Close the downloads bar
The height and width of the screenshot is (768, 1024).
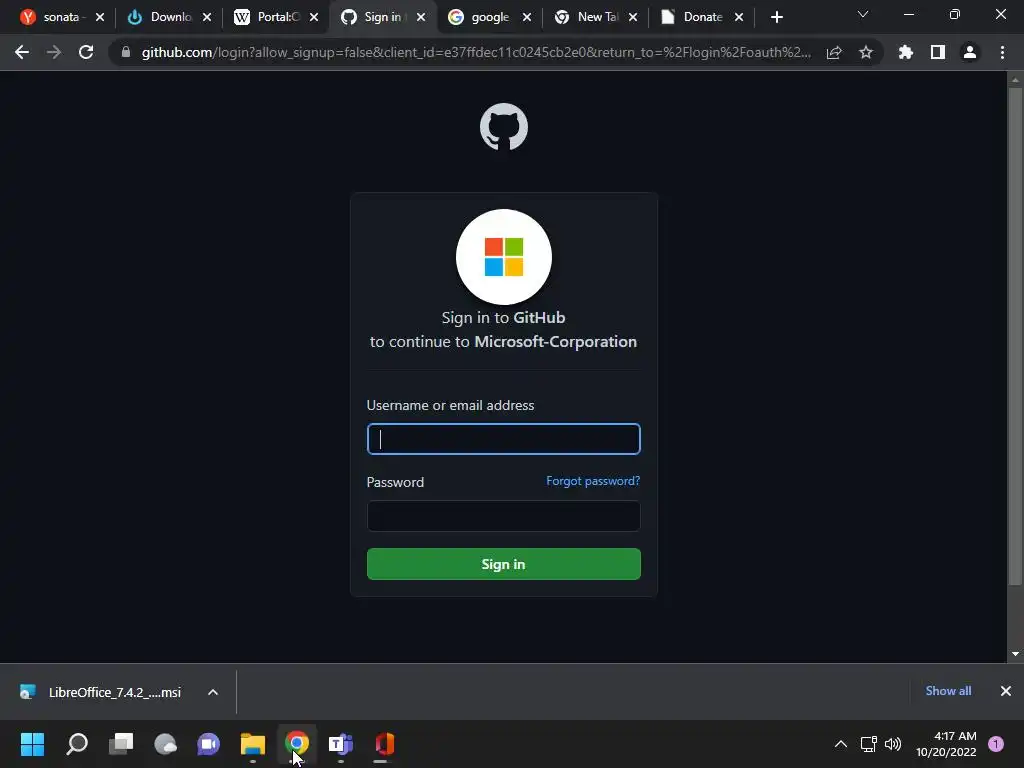[x=1006, y=691]
